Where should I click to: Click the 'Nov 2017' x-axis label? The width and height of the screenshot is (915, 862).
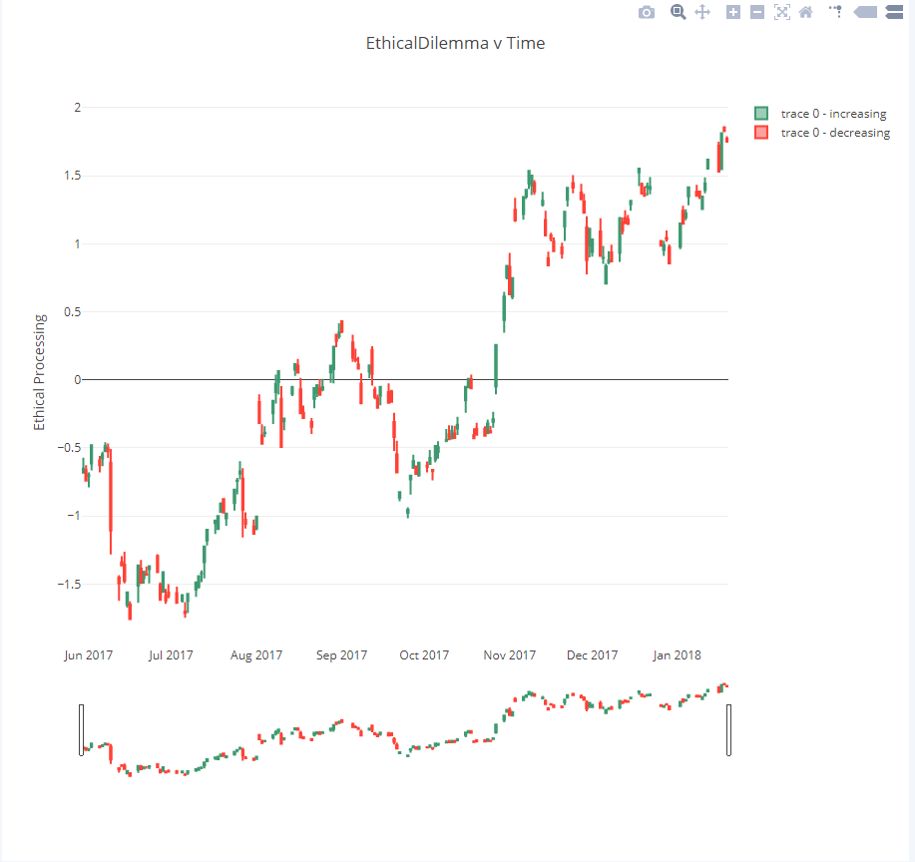[x=509, y=655]
